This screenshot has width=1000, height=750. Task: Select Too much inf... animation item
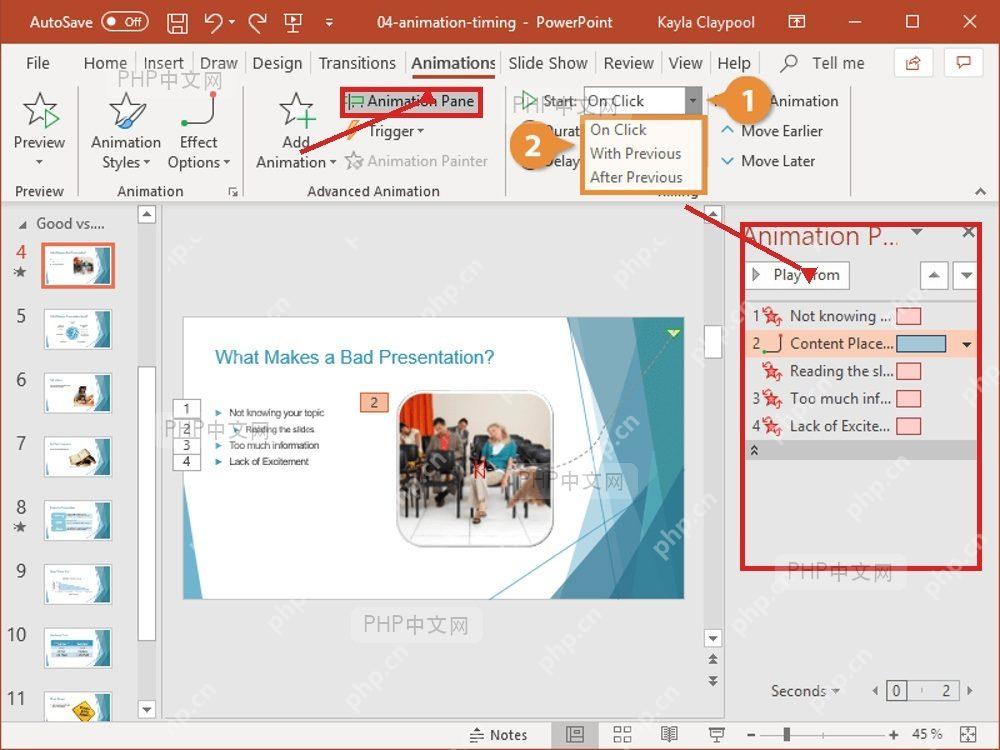click(x=861, y=399)
